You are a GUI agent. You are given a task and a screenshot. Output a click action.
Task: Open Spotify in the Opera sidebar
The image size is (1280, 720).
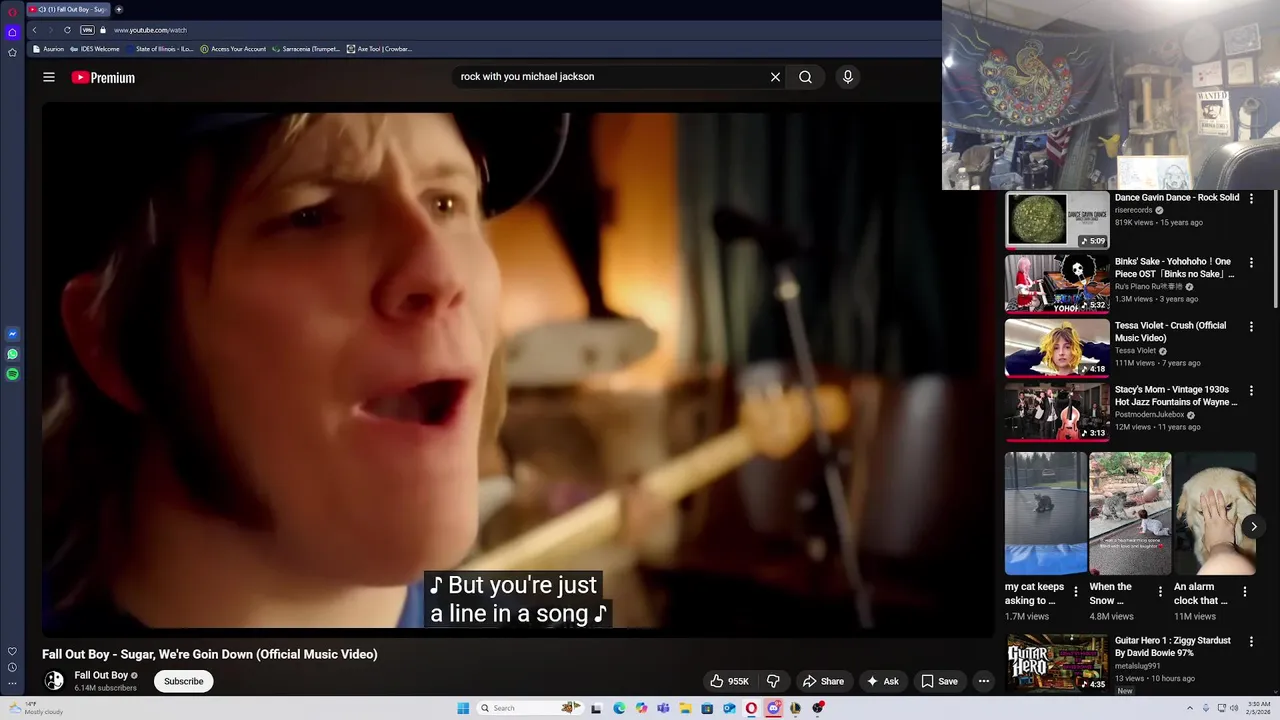12,374
